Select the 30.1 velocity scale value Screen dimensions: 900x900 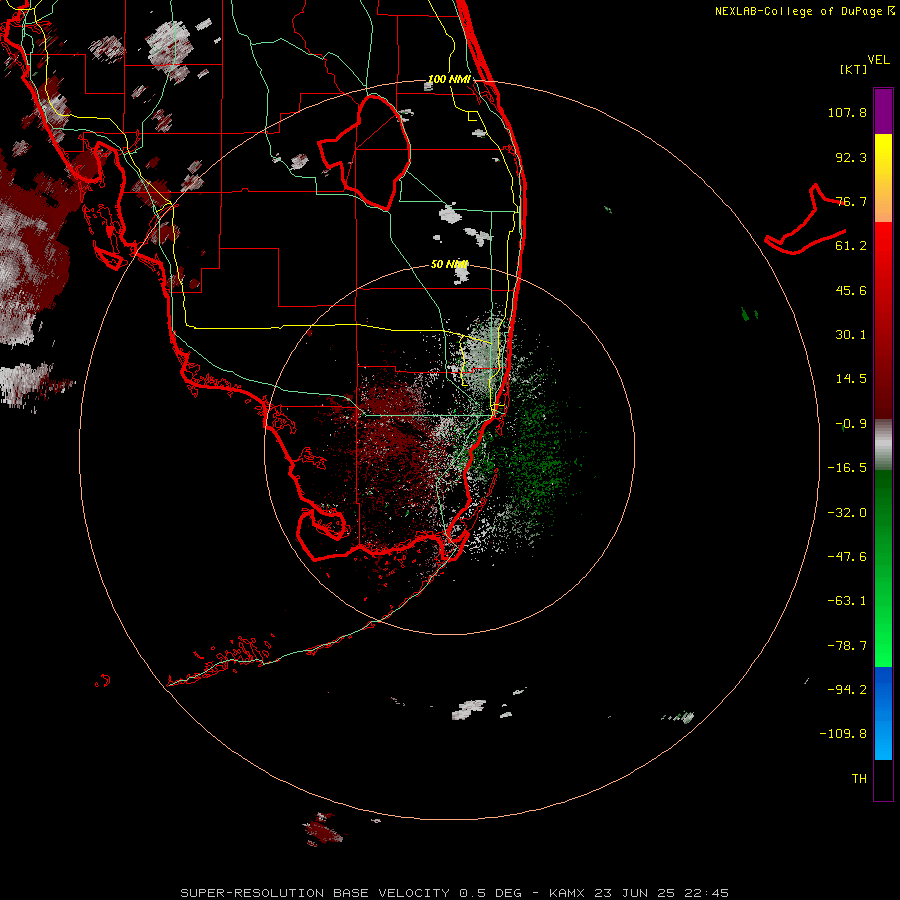click(x=851, y=335)
